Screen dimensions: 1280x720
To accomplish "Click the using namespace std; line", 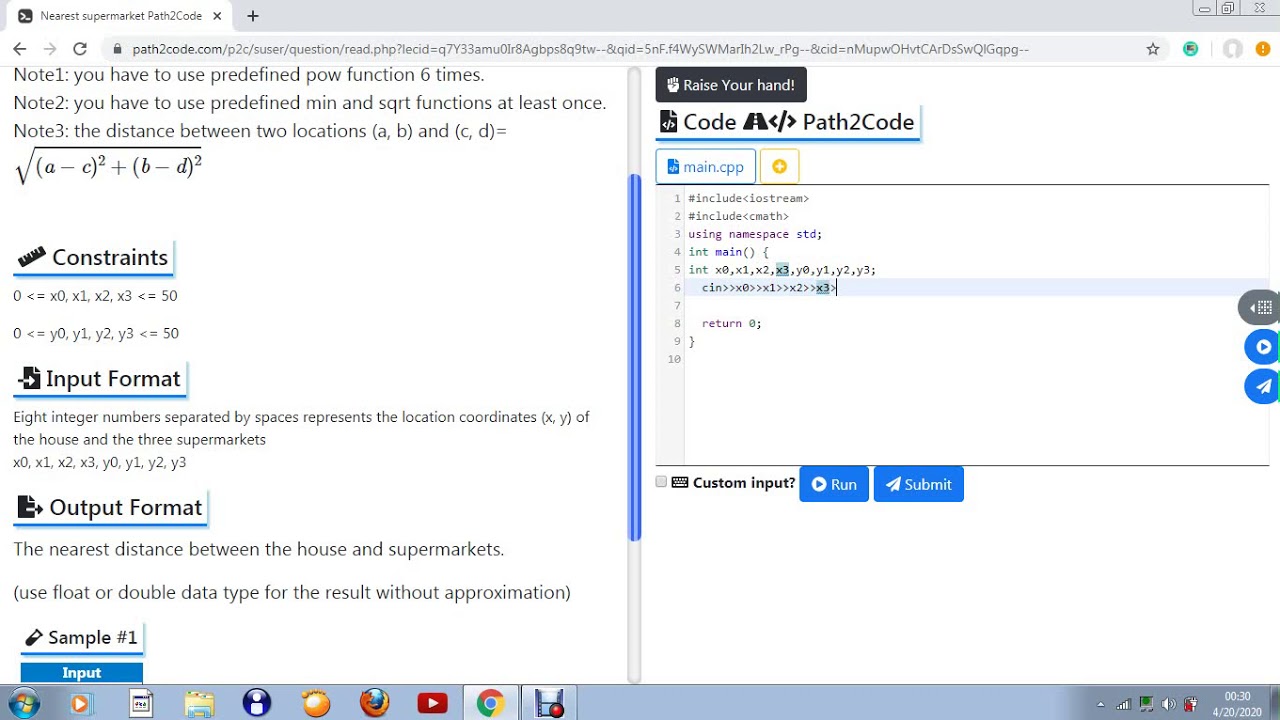I will click(x=755, y=234).
